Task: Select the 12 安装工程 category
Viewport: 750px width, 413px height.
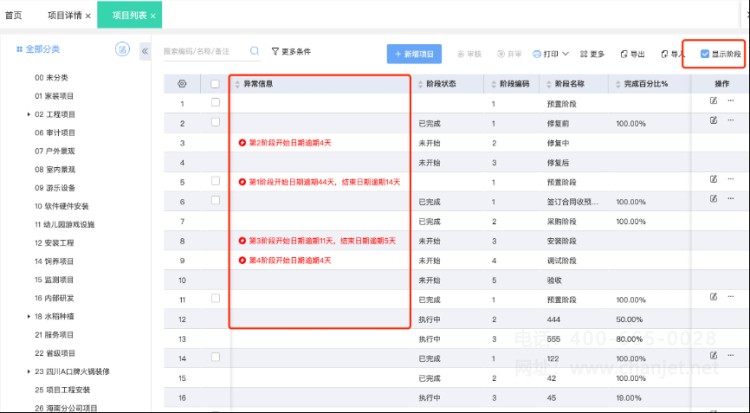Action: (54, 243)
